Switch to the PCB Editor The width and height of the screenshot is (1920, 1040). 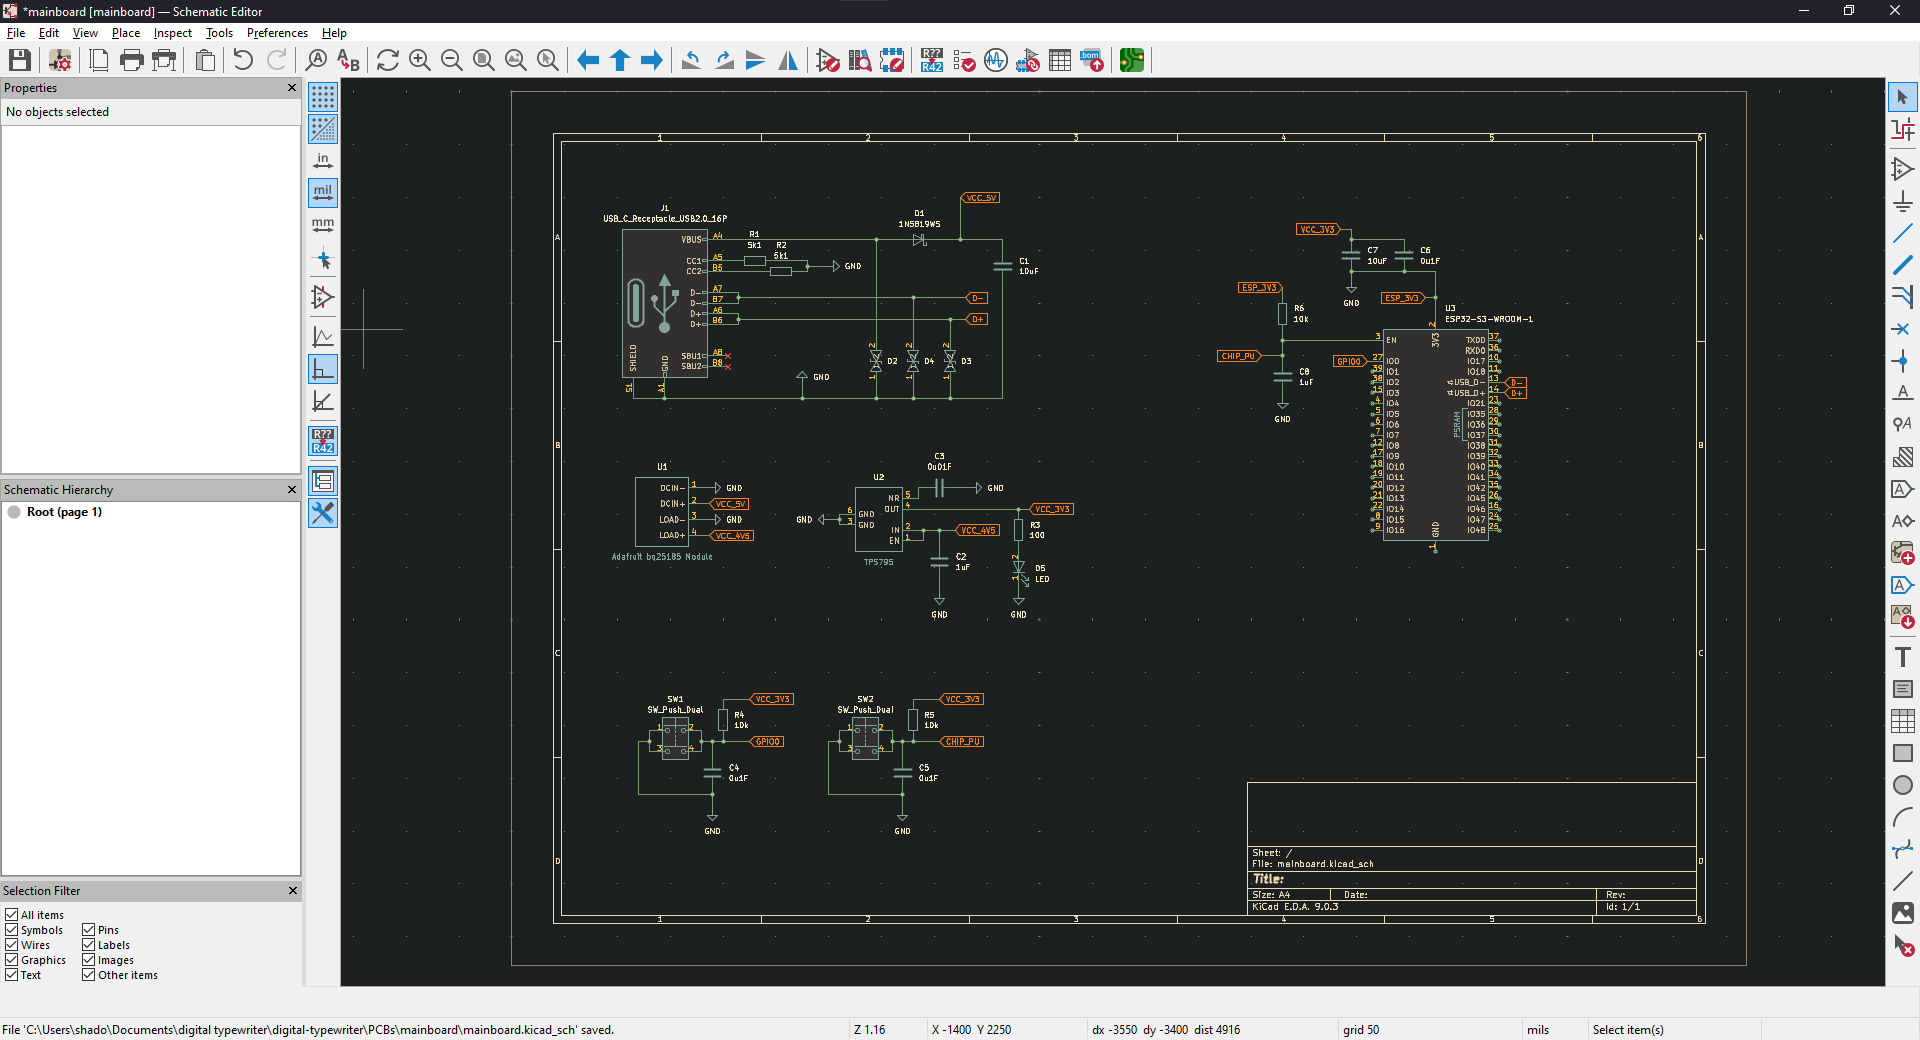pyautogui.click(x=1132, y=60)
